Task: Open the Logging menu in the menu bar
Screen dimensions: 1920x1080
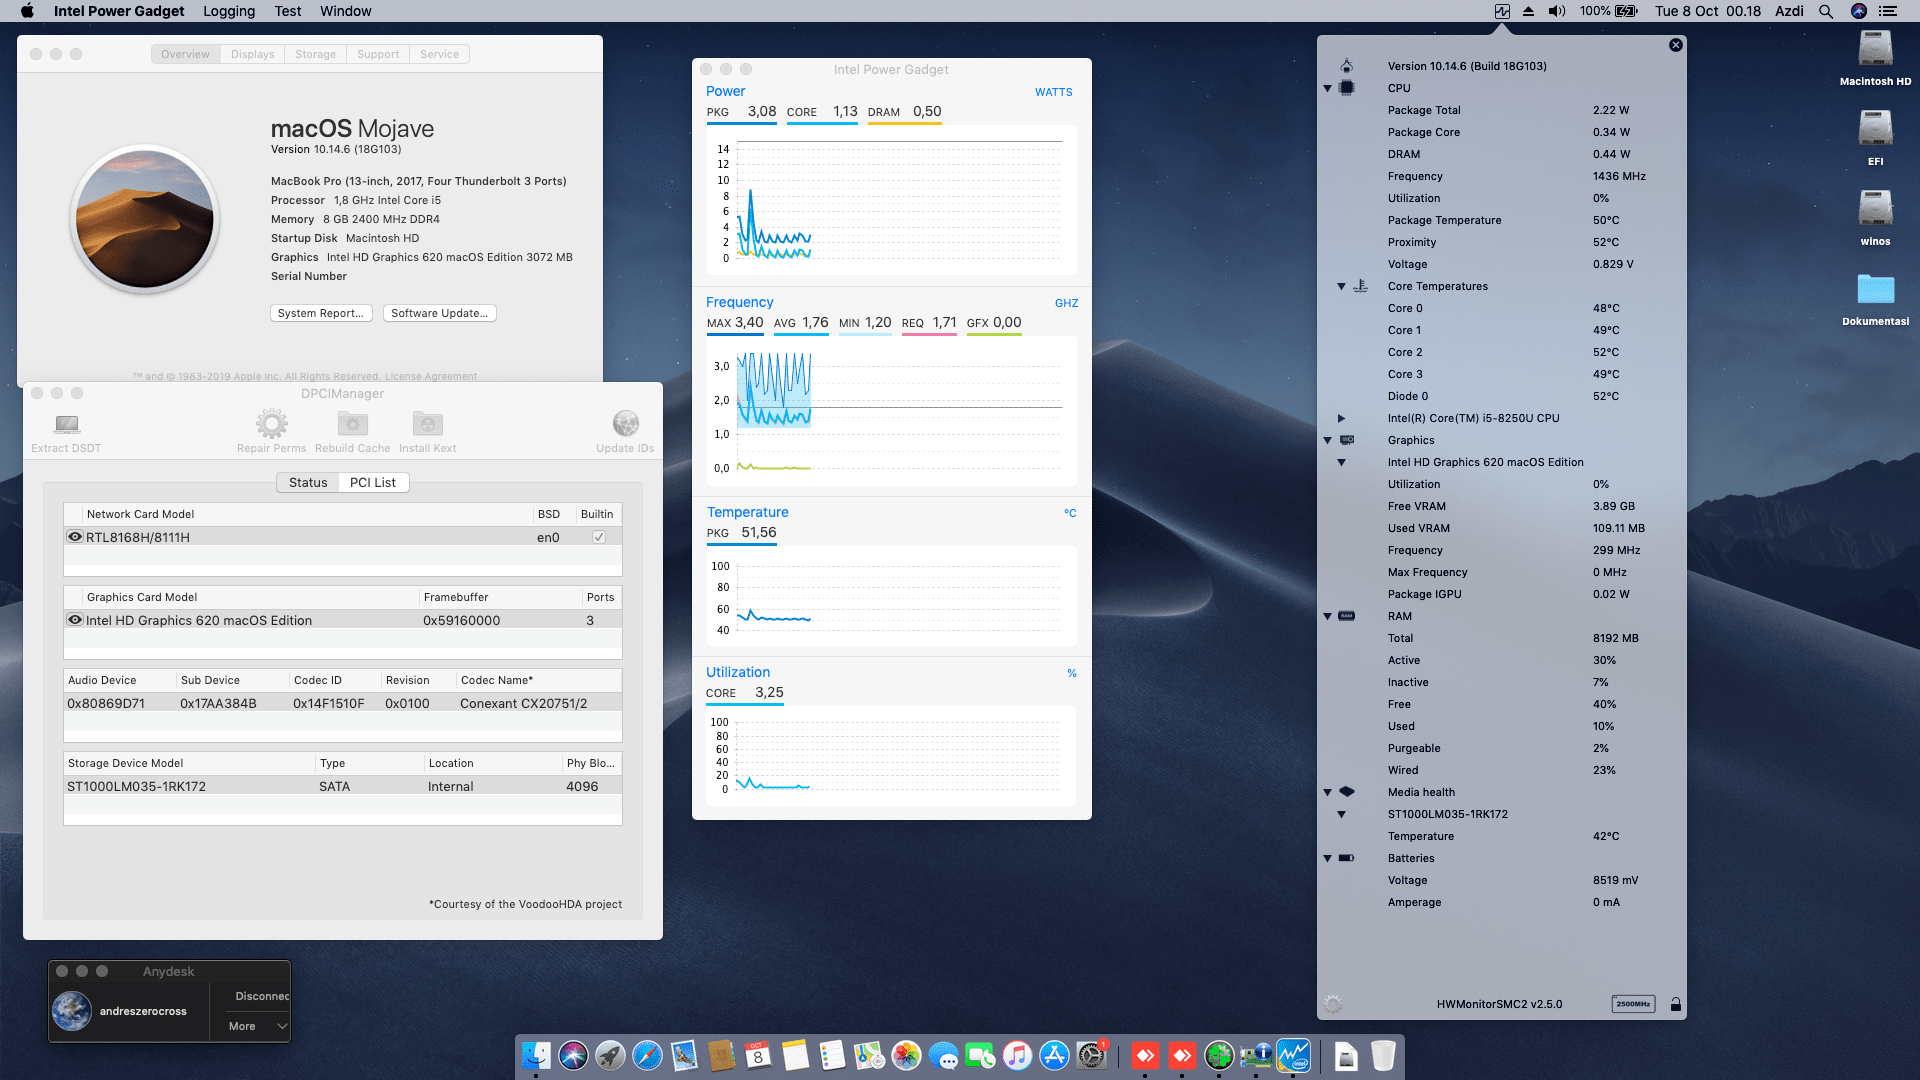Action: pyautogui.click(x=228, y=11)
